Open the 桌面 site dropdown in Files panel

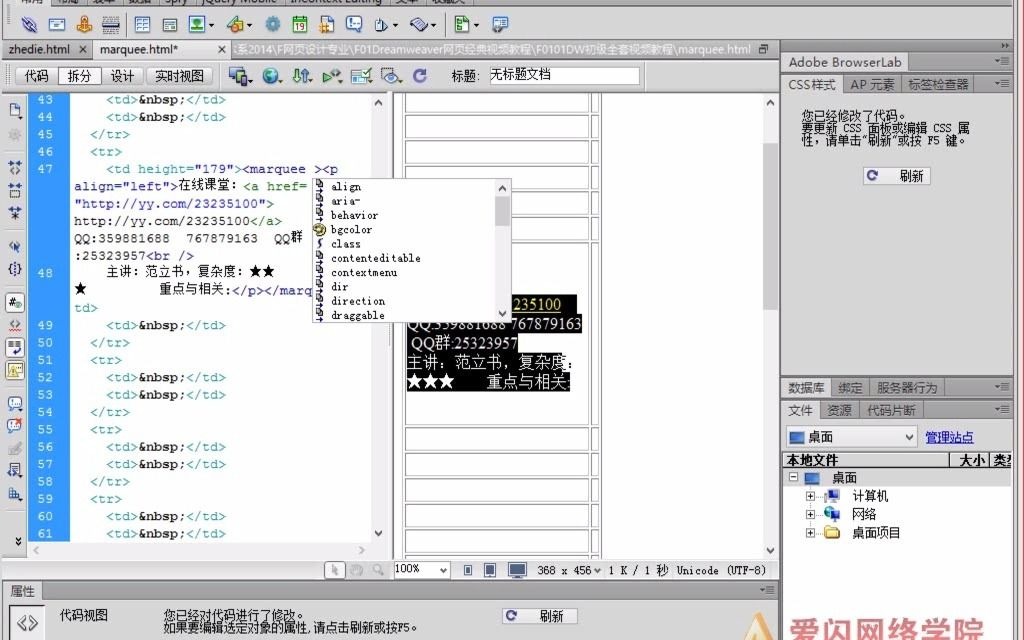[852, 437]
